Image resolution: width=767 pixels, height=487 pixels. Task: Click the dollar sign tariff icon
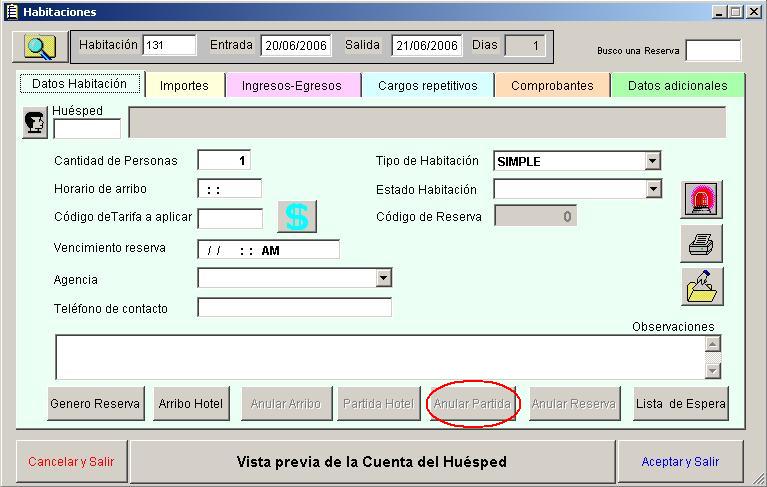click(297, 216)
